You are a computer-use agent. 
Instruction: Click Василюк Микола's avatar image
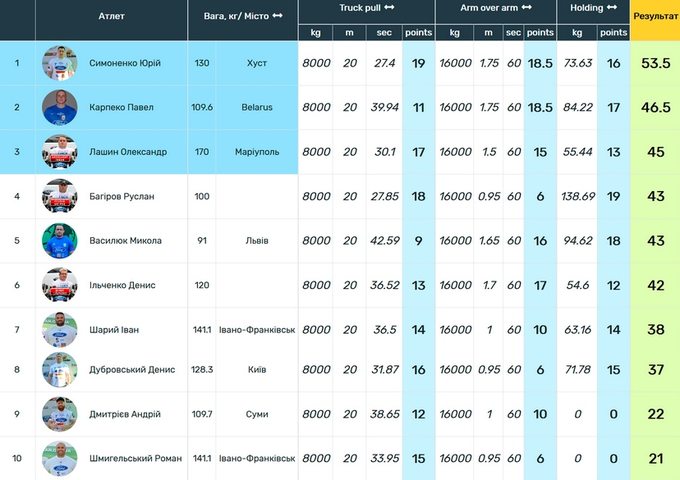point(59,240)
